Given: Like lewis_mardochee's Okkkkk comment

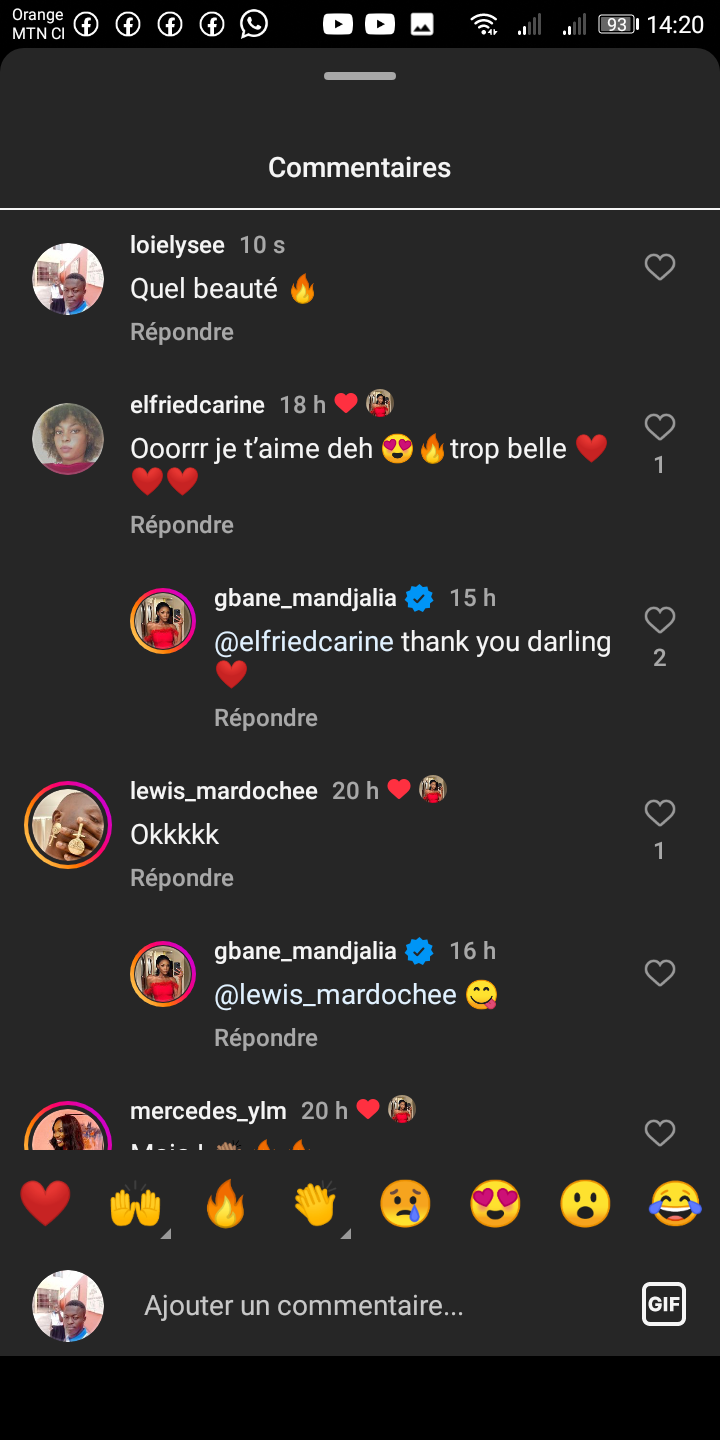Looking at the screenshot, I should coord(659,814).
